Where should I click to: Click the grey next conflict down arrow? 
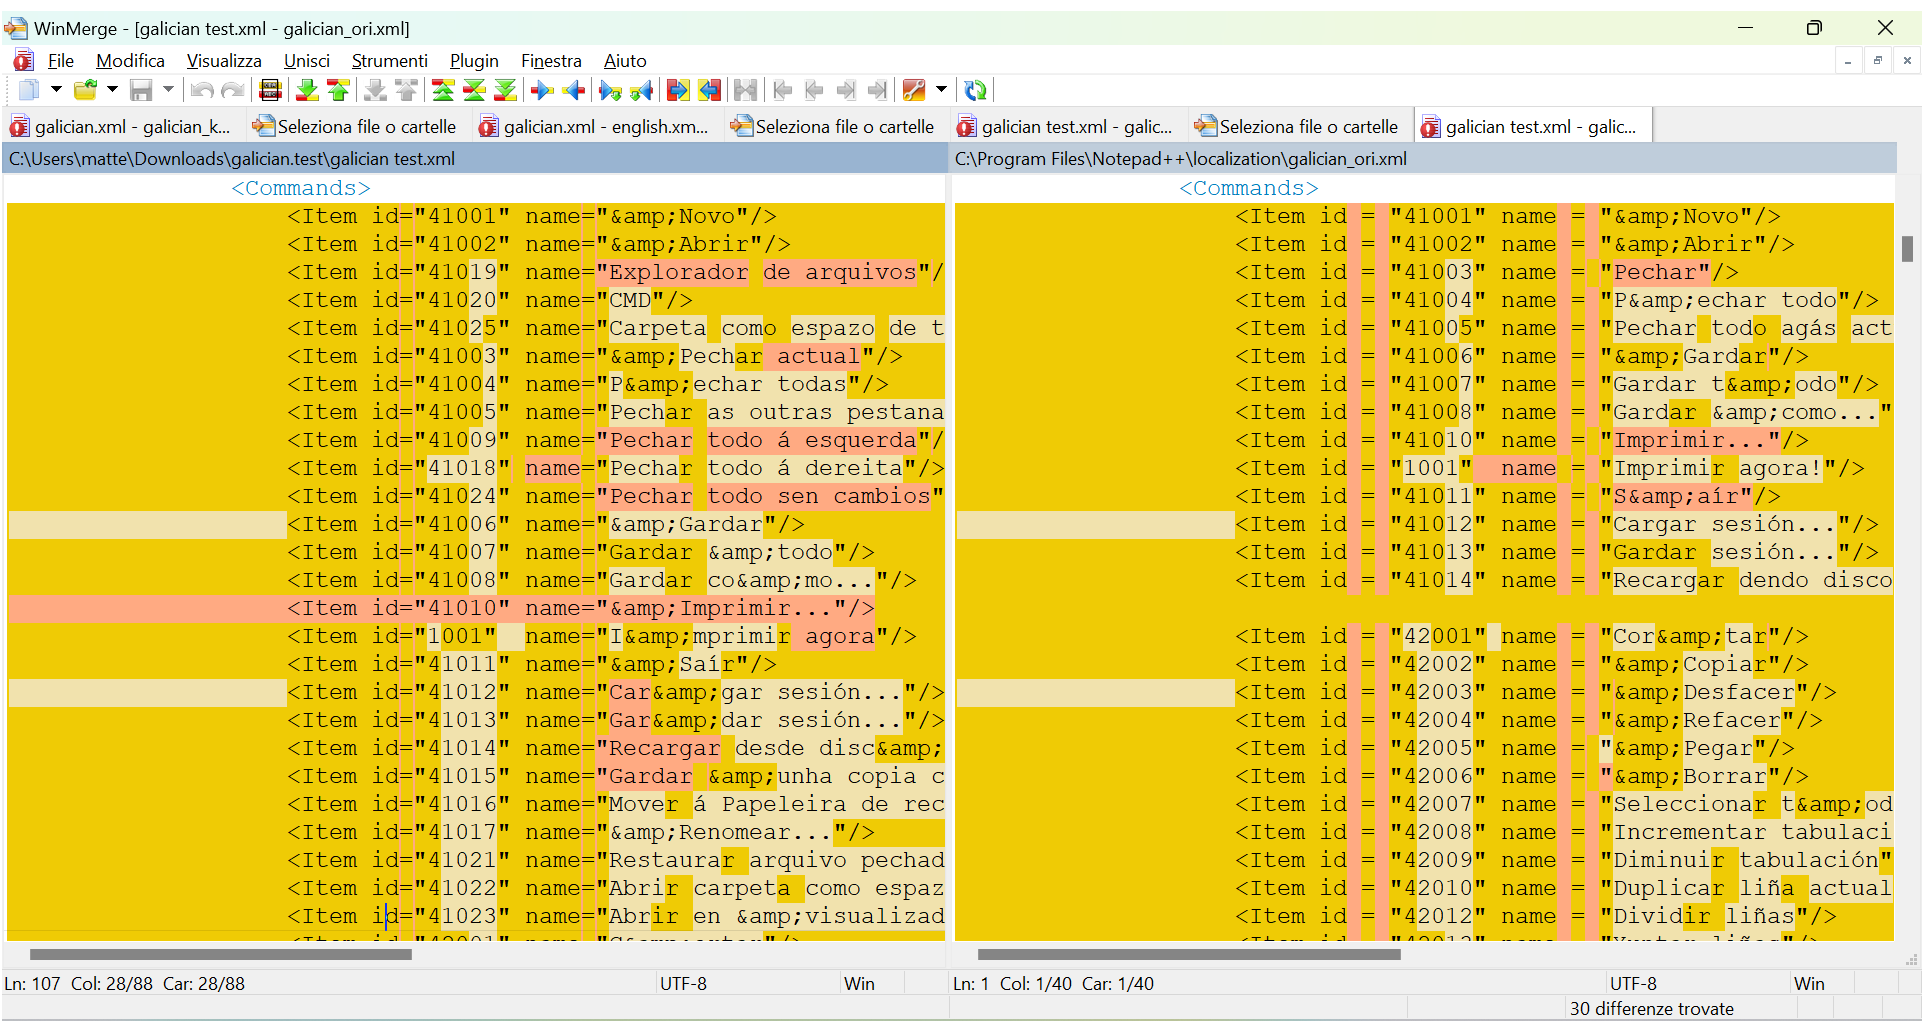375,90
